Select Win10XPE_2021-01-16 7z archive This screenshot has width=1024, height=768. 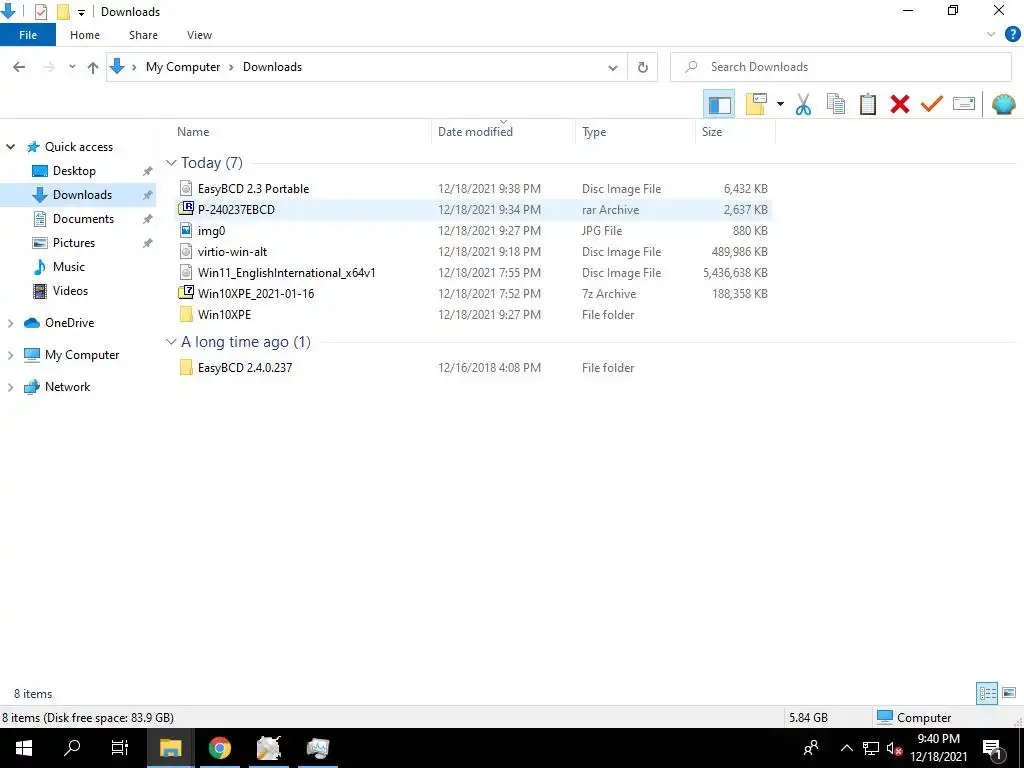474,293
